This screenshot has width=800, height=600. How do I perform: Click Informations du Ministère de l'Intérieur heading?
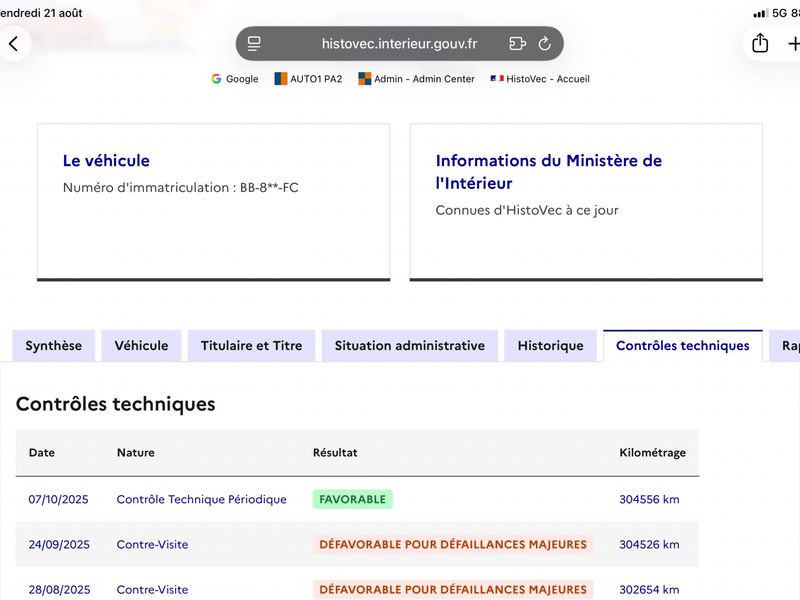point(548,172)
